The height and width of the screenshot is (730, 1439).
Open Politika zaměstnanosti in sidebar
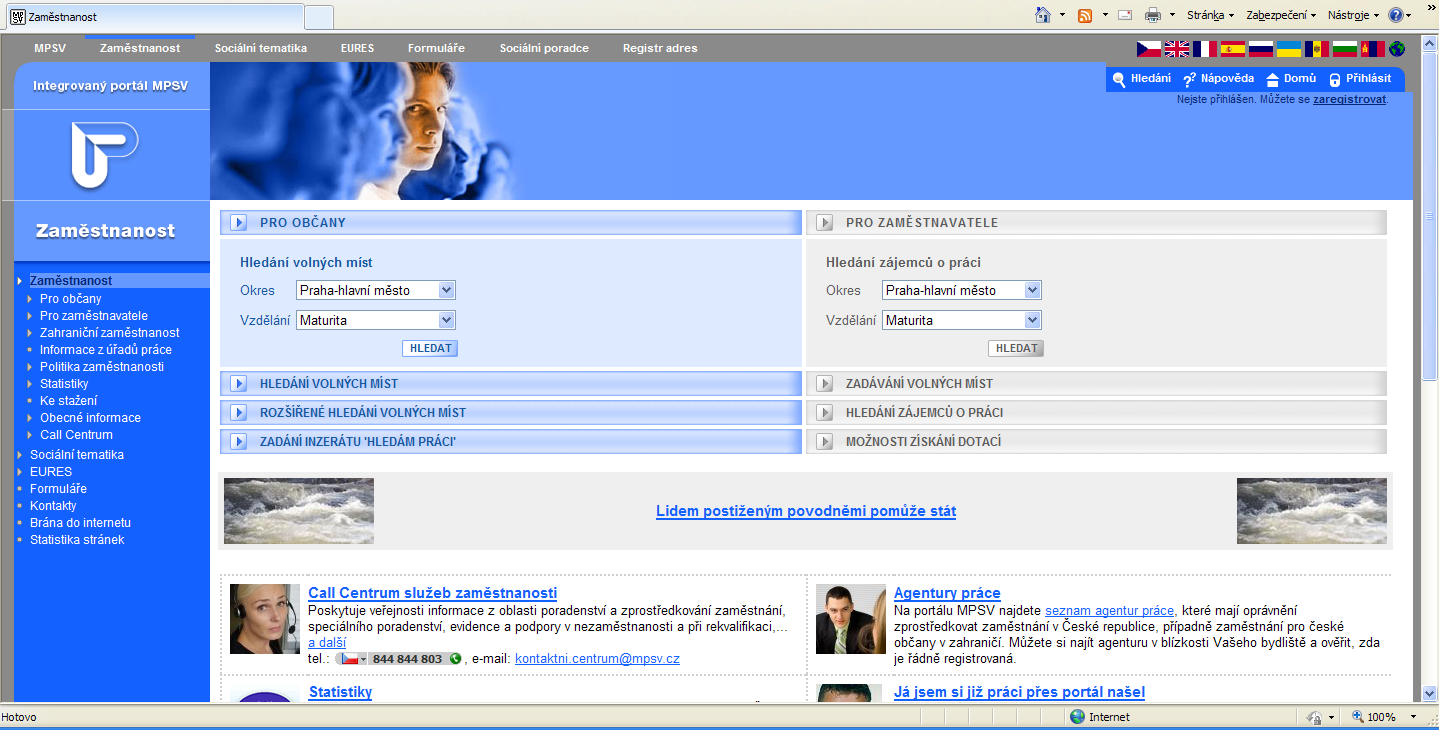pyautogui.click(x=102, y=366)
